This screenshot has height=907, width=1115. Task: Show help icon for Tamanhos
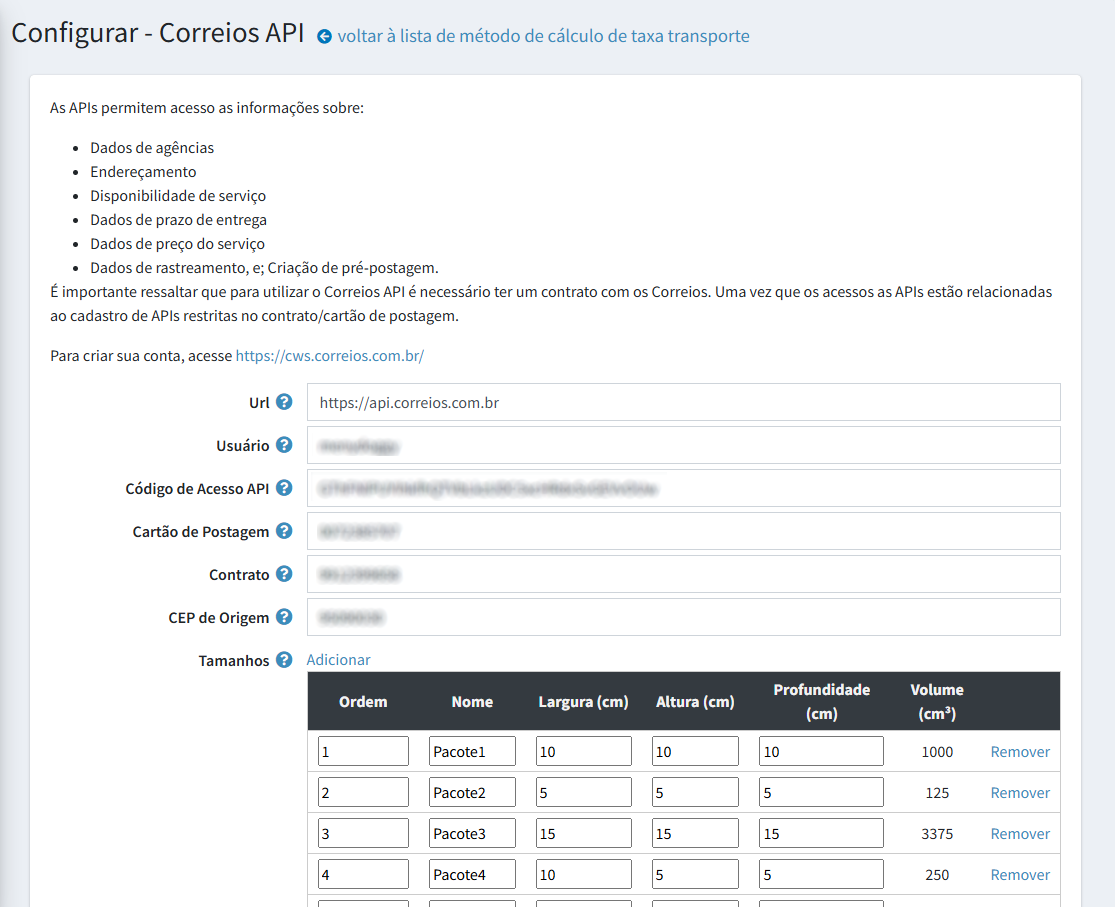tap(284, 660)
